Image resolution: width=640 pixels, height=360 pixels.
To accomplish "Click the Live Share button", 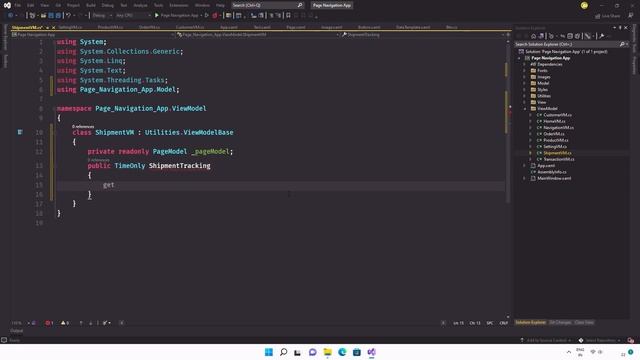I will [607, 16].
